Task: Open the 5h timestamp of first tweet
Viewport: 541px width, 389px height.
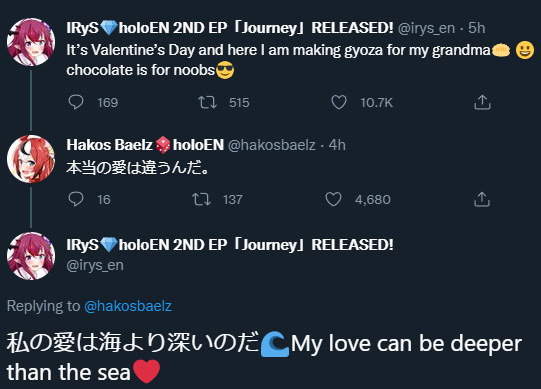Action: click(476, 28)
